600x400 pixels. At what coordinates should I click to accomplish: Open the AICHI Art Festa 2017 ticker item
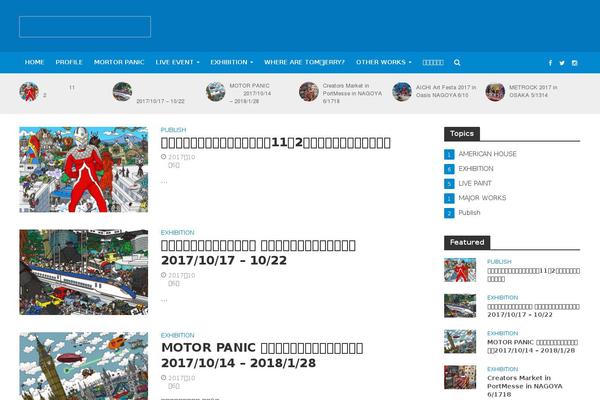pyautogui.click(x=446, y=91)
